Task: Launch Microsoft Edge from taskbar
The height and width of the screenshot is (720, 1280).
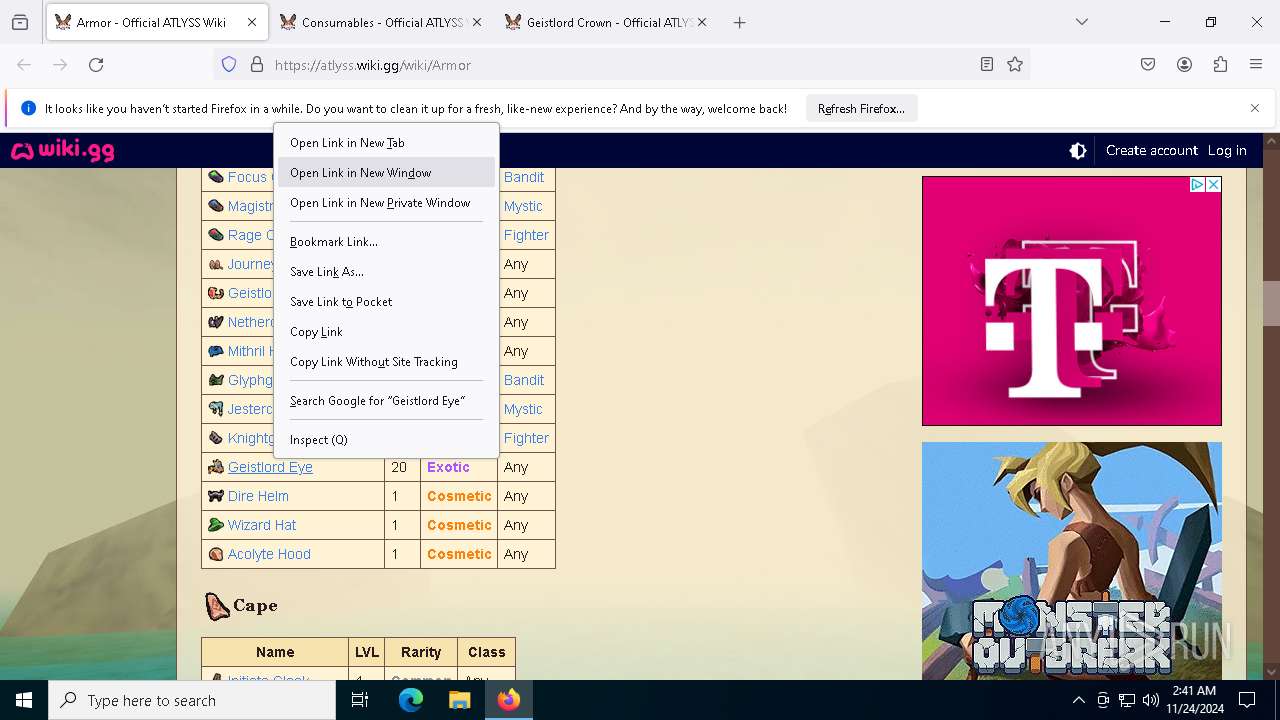Action: pos(411,700)
